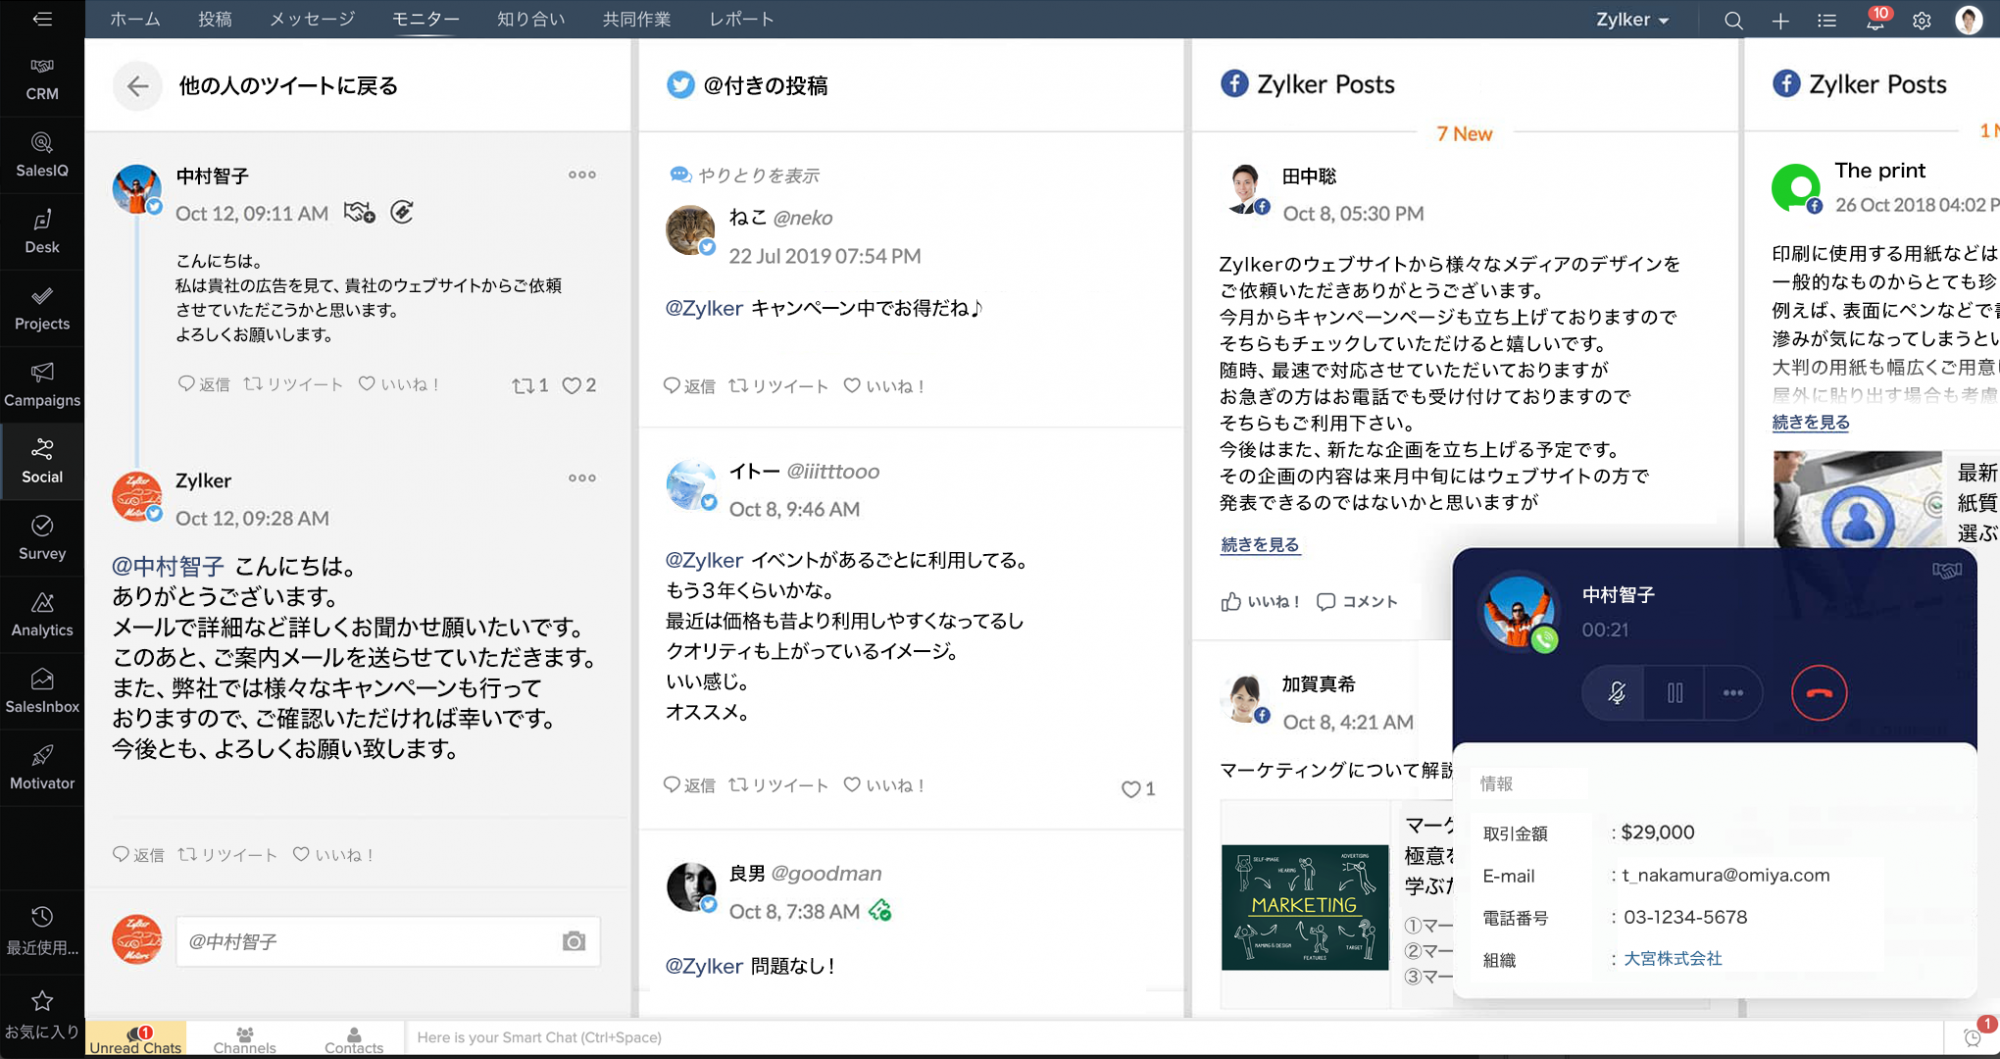The width and height of the screenshot is (2000, 1059).
Task: Select Social in the sidebar
Action: click(x=42, y=462)
